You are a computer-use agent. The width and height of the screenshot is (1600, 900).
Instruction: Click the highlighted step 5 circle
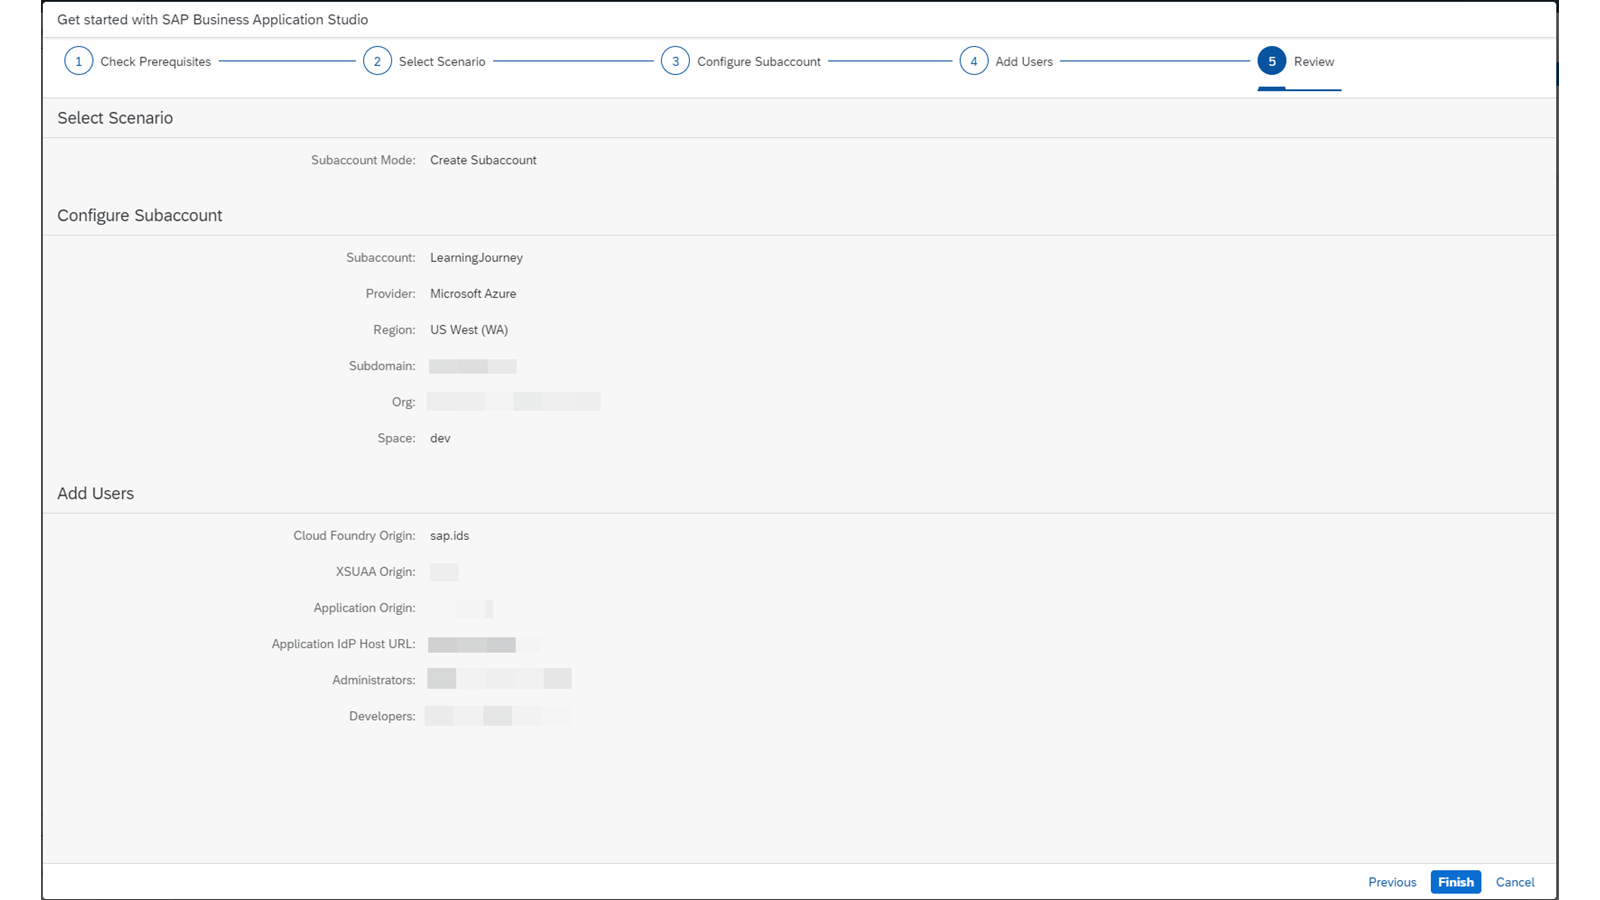tap(1272, 61)
